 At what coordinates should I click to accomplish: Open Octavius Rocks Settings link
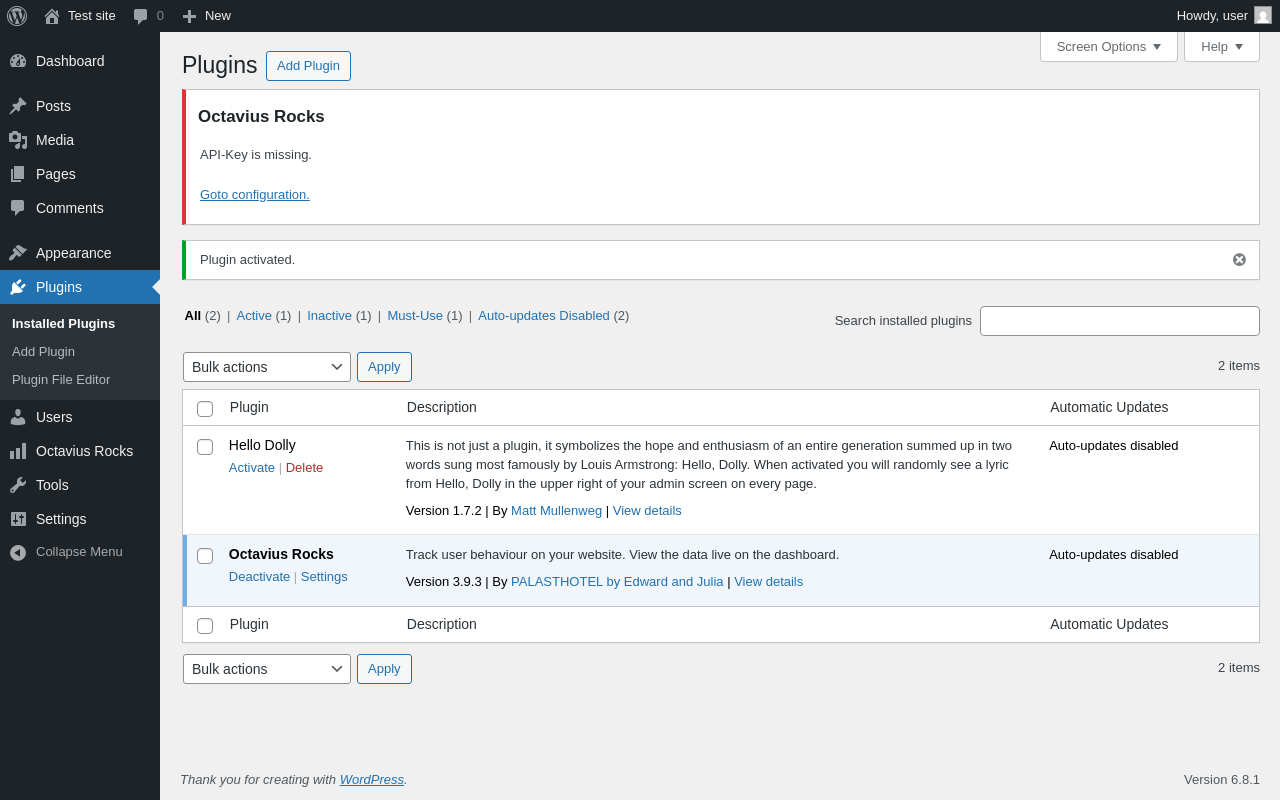[x=324, y=577]
